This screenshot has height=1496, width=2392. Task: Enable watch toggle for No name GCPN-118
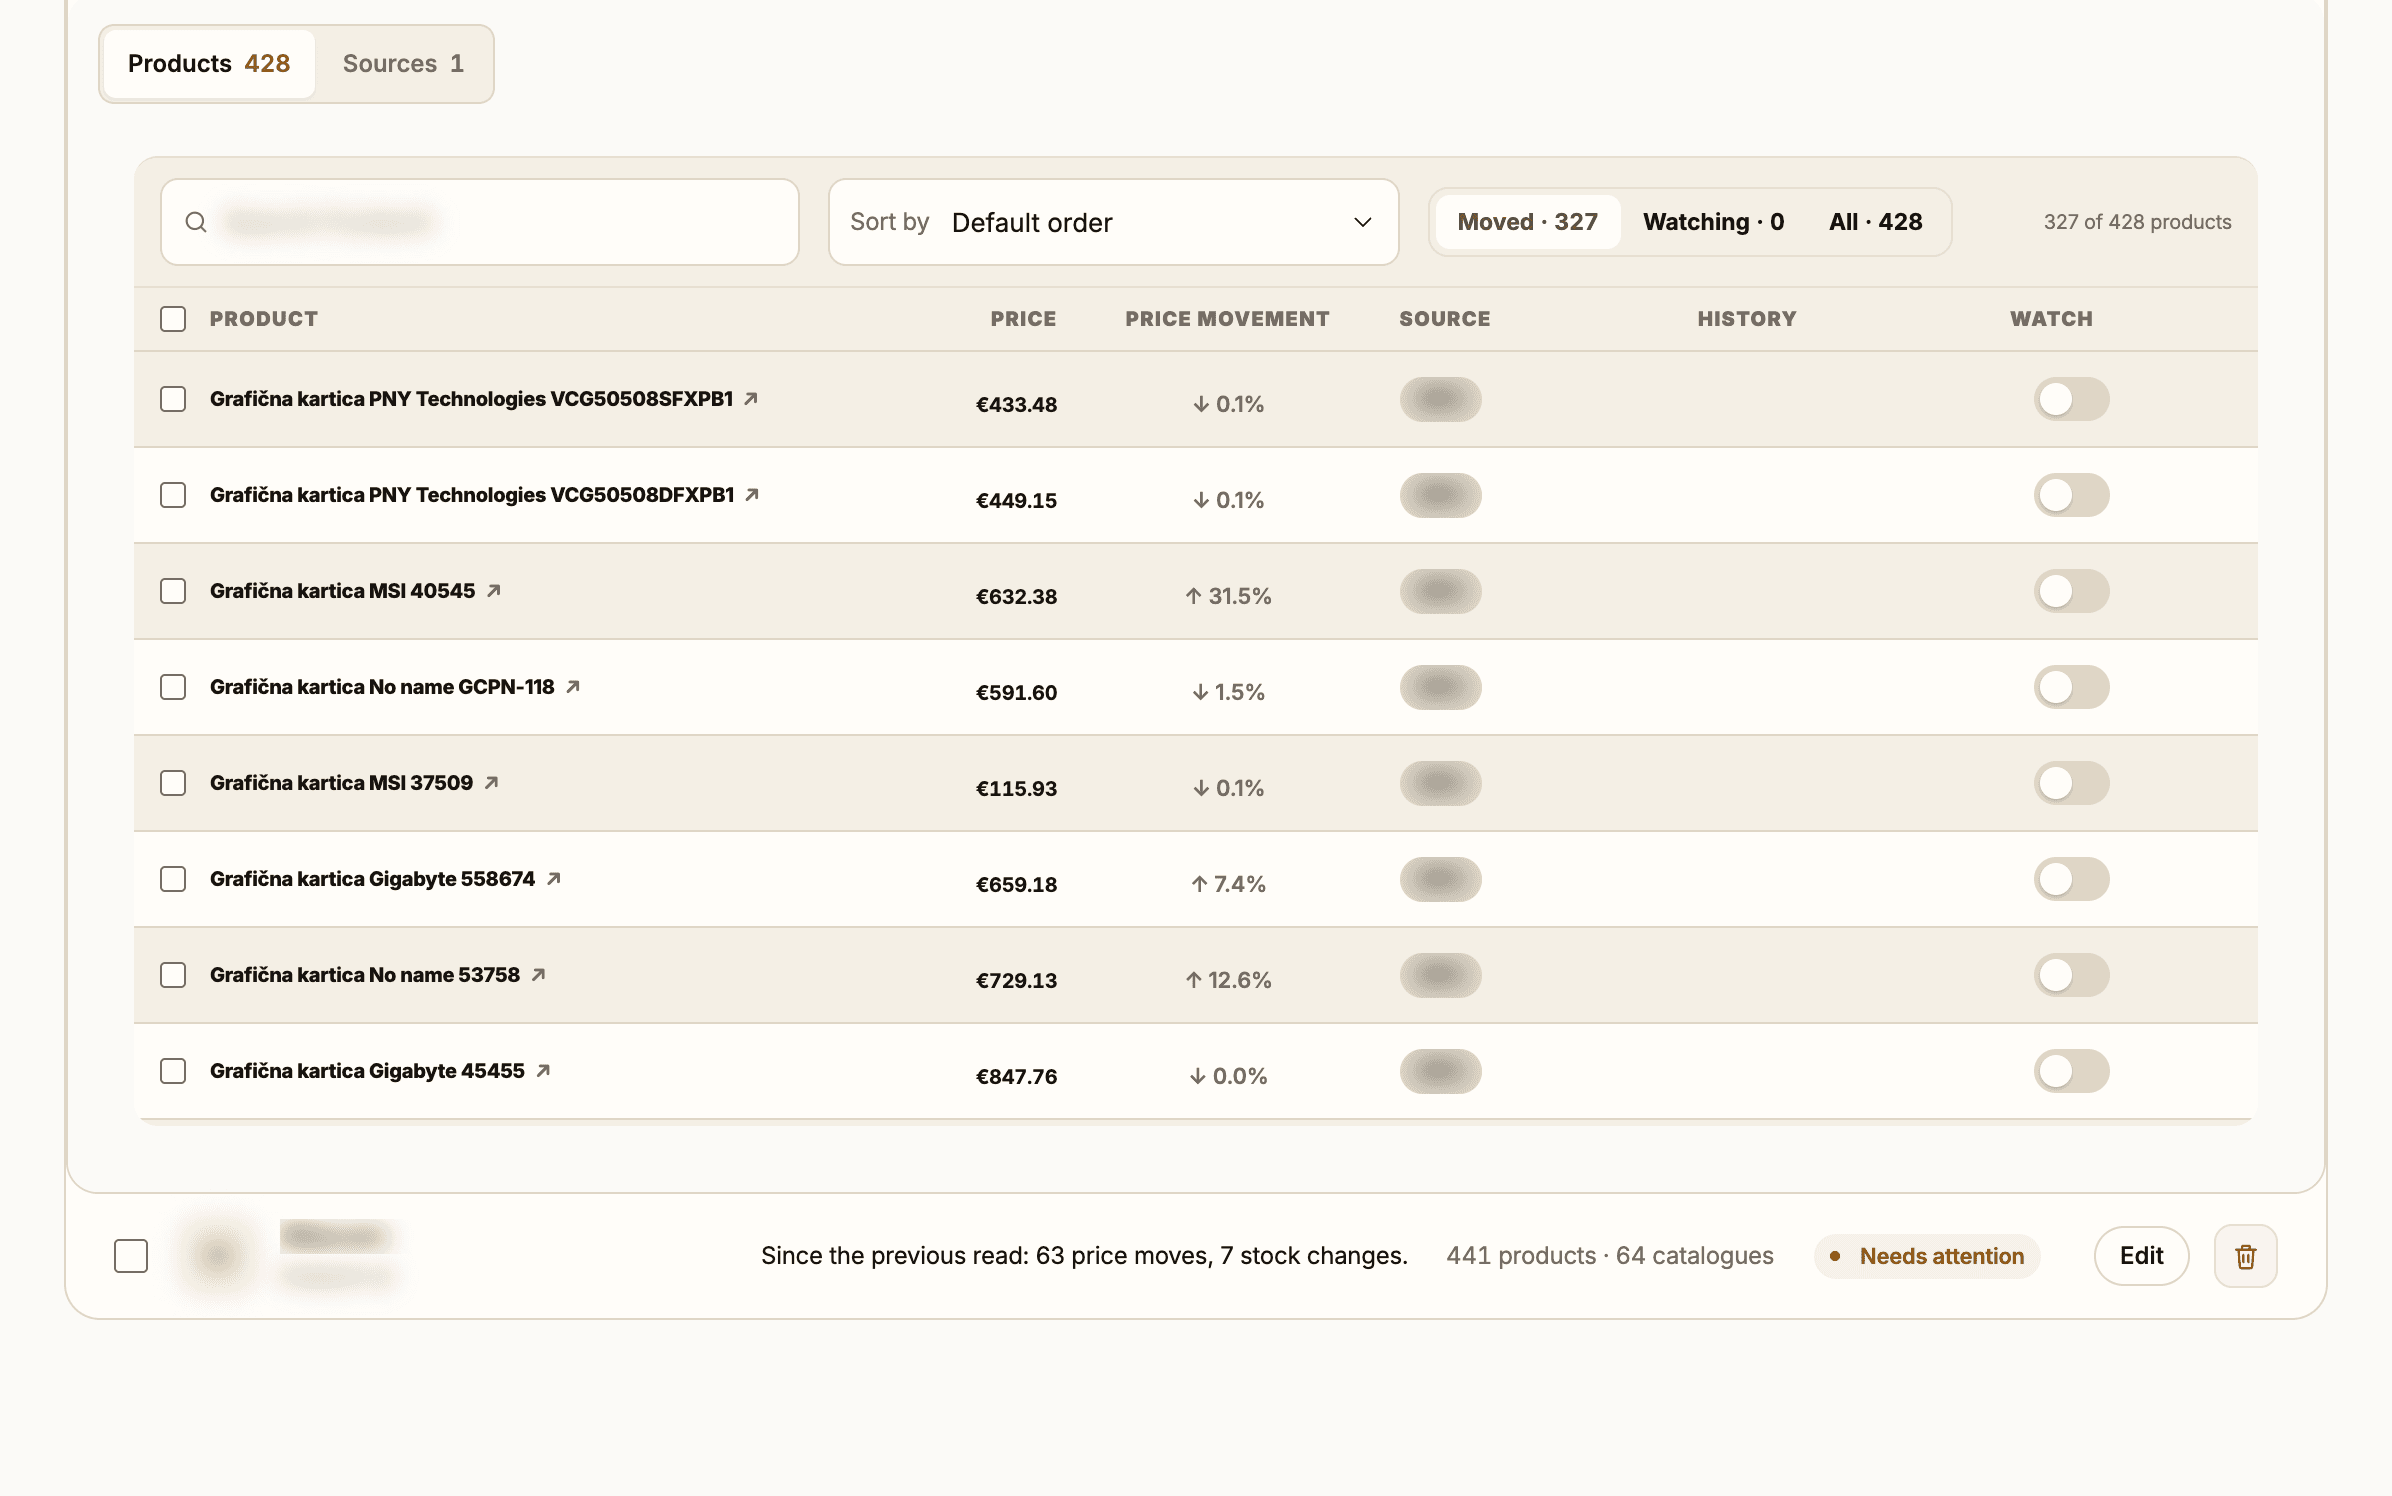pyautogui.click(x=2071, y=687)
